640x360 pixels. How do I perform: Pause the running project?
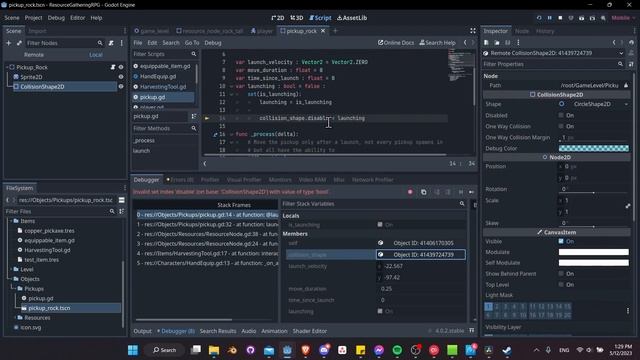tap(550, 18)
